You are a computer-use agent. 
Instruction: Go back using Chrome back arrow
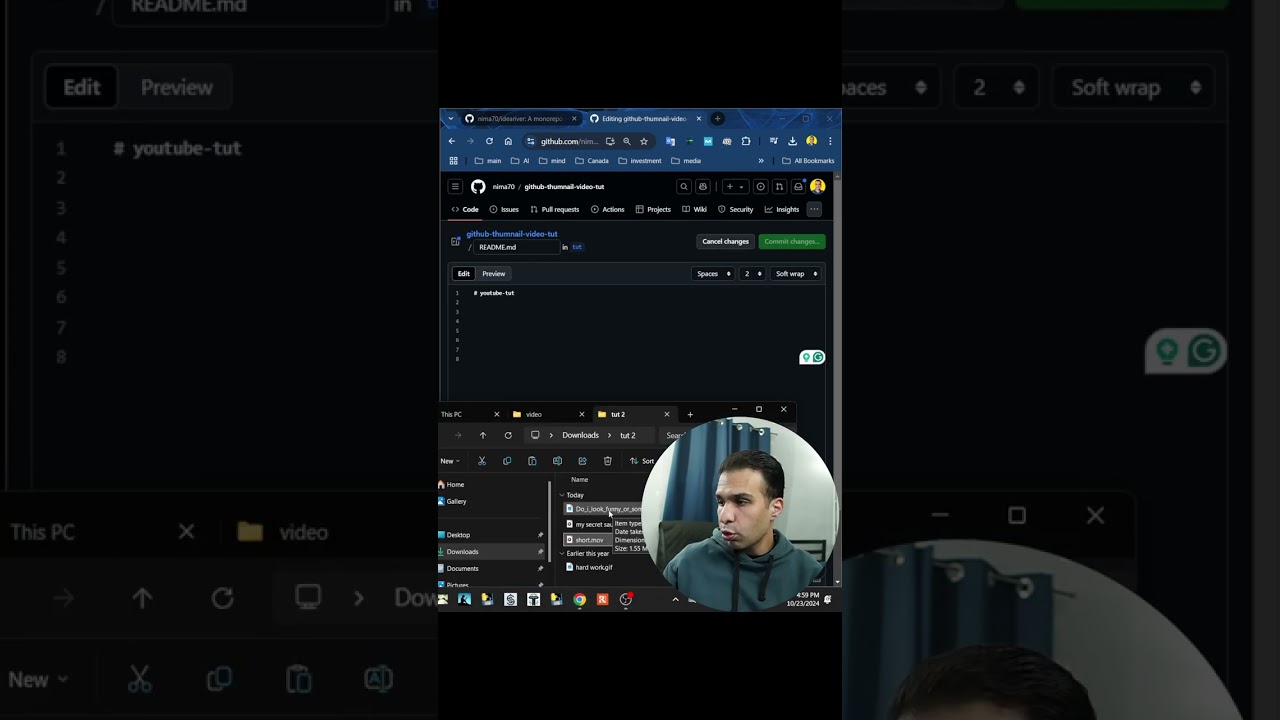(452, 141)
